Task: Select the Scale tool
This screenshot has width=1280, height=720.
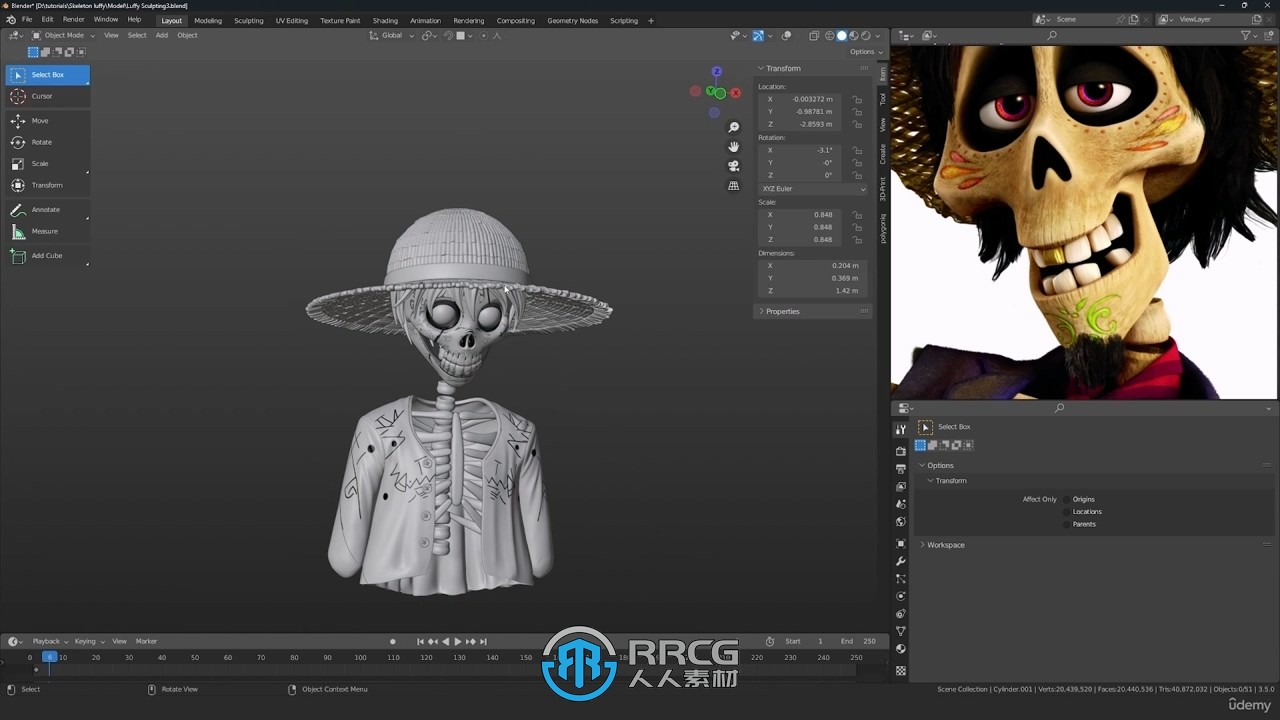Action: [x=47, y=164]
